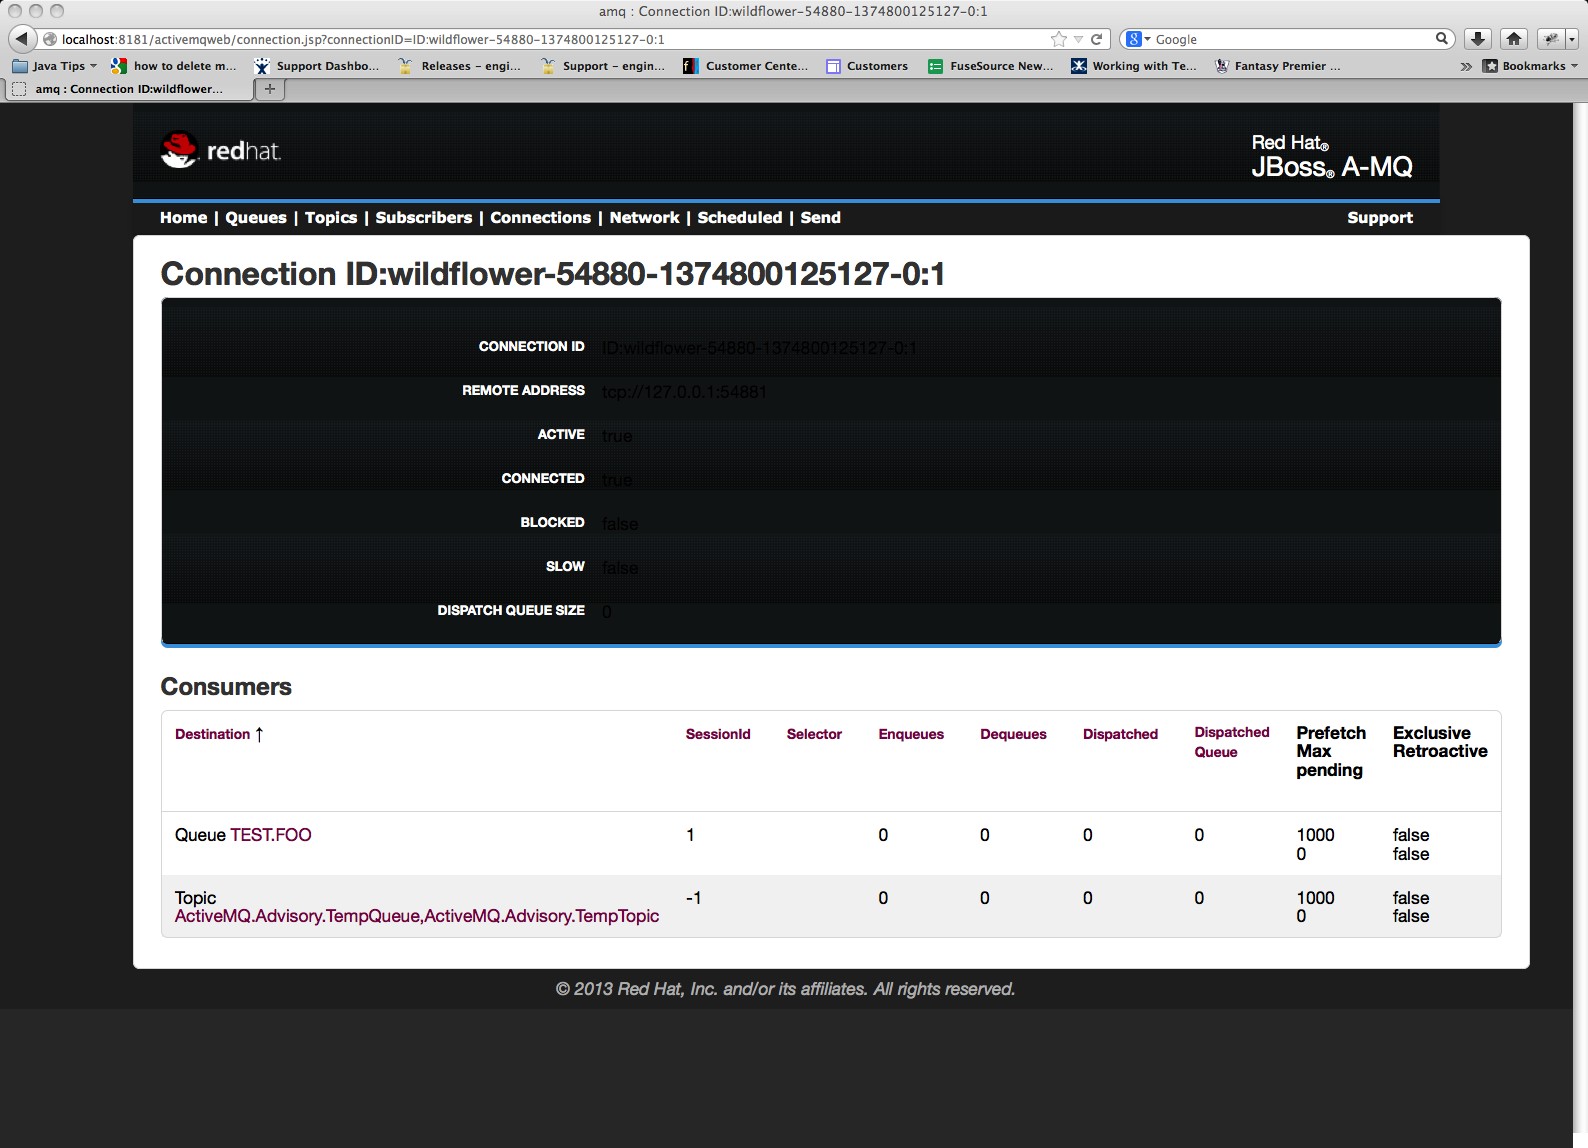
Task: Click the Red Hat JBoss A-MQ banner logo
Action: click(x=1332, y=156)
